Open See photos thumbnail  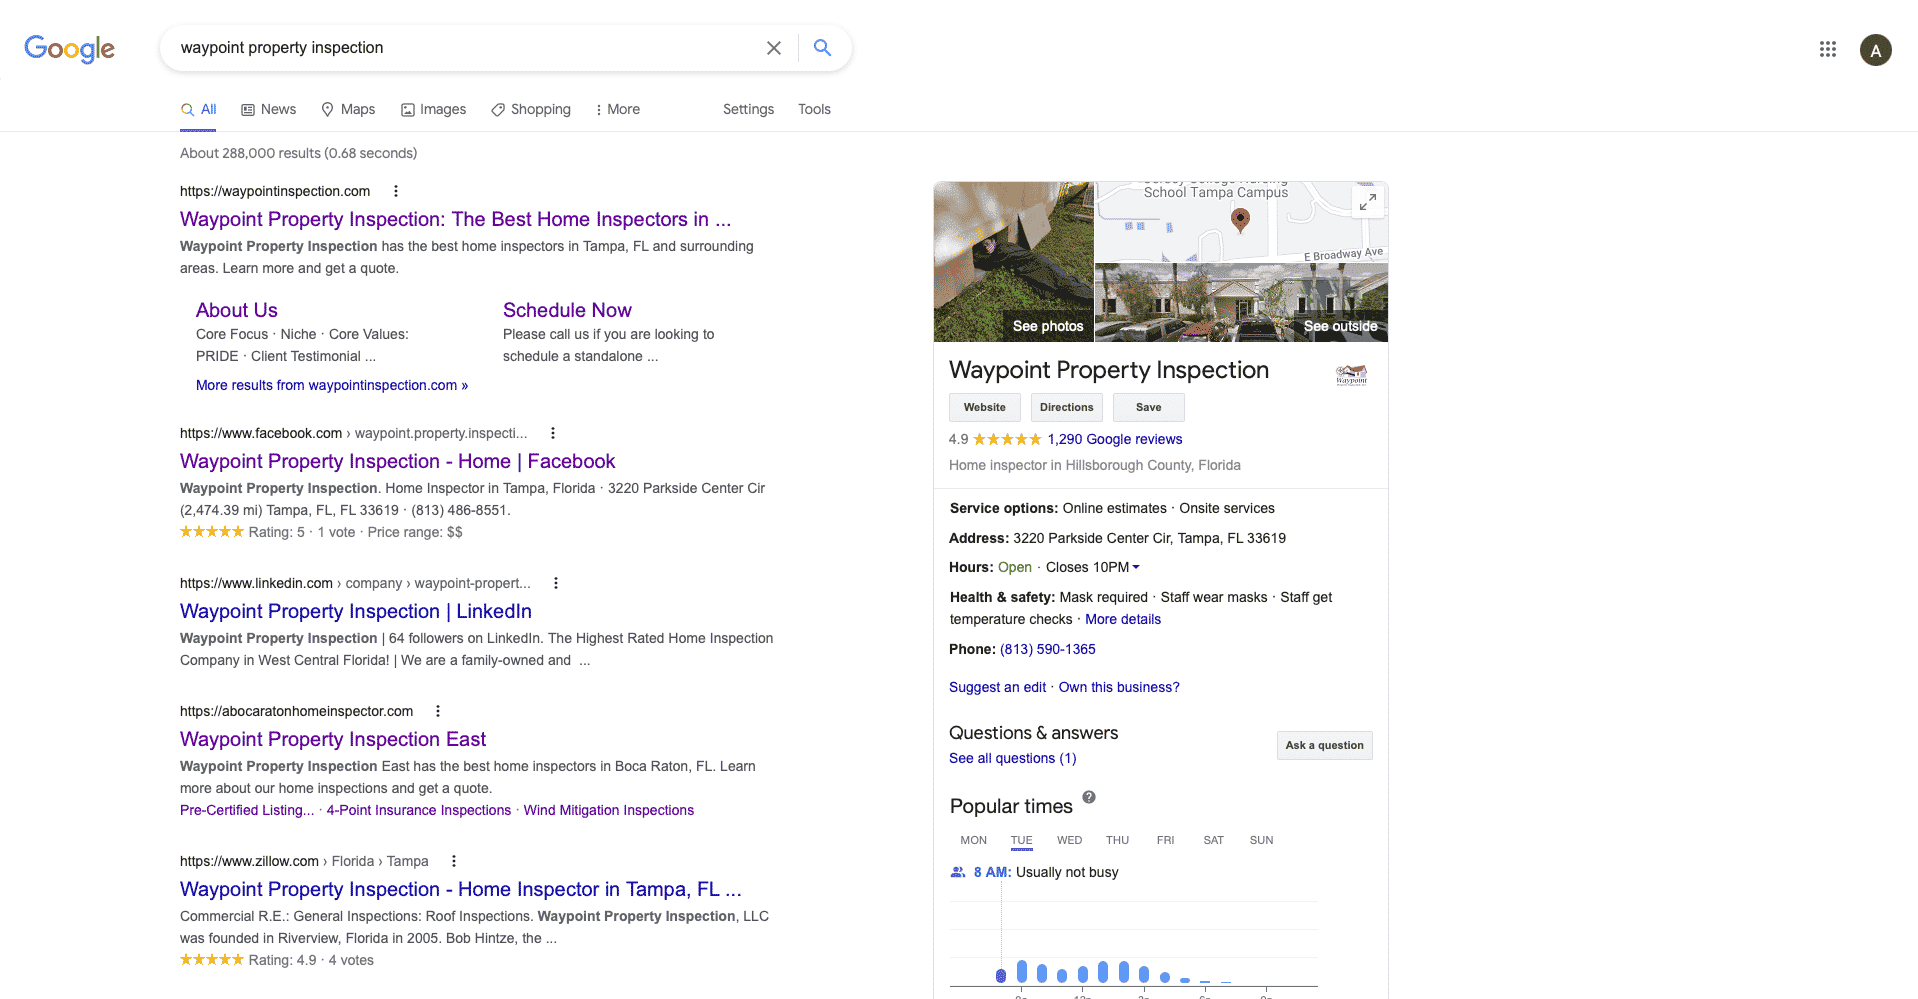[x=1014, y=262]
